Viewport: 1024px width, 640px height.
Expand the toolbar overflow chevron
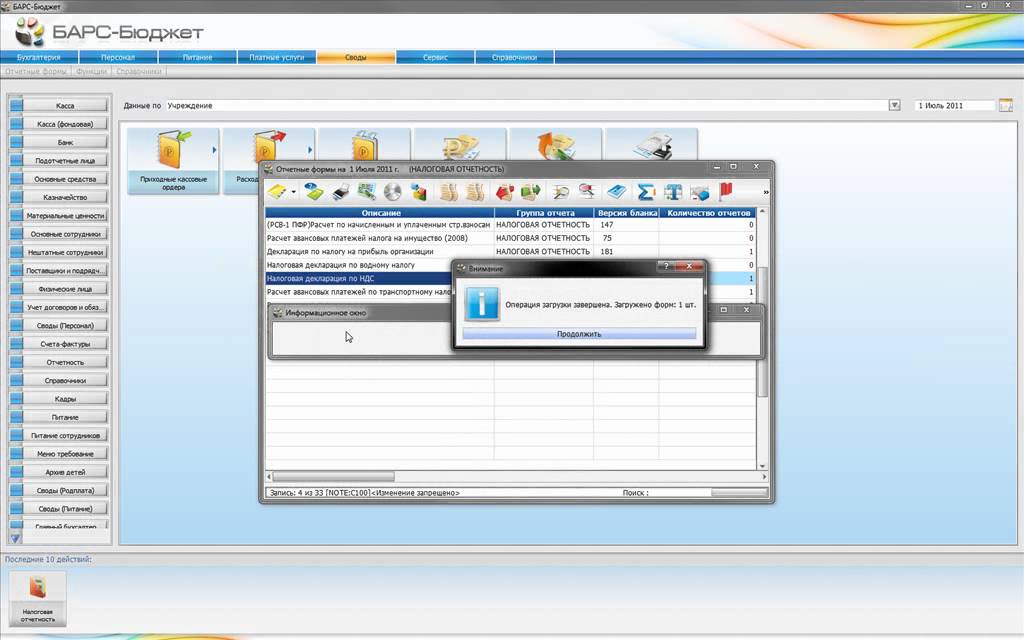pos(765,192)
